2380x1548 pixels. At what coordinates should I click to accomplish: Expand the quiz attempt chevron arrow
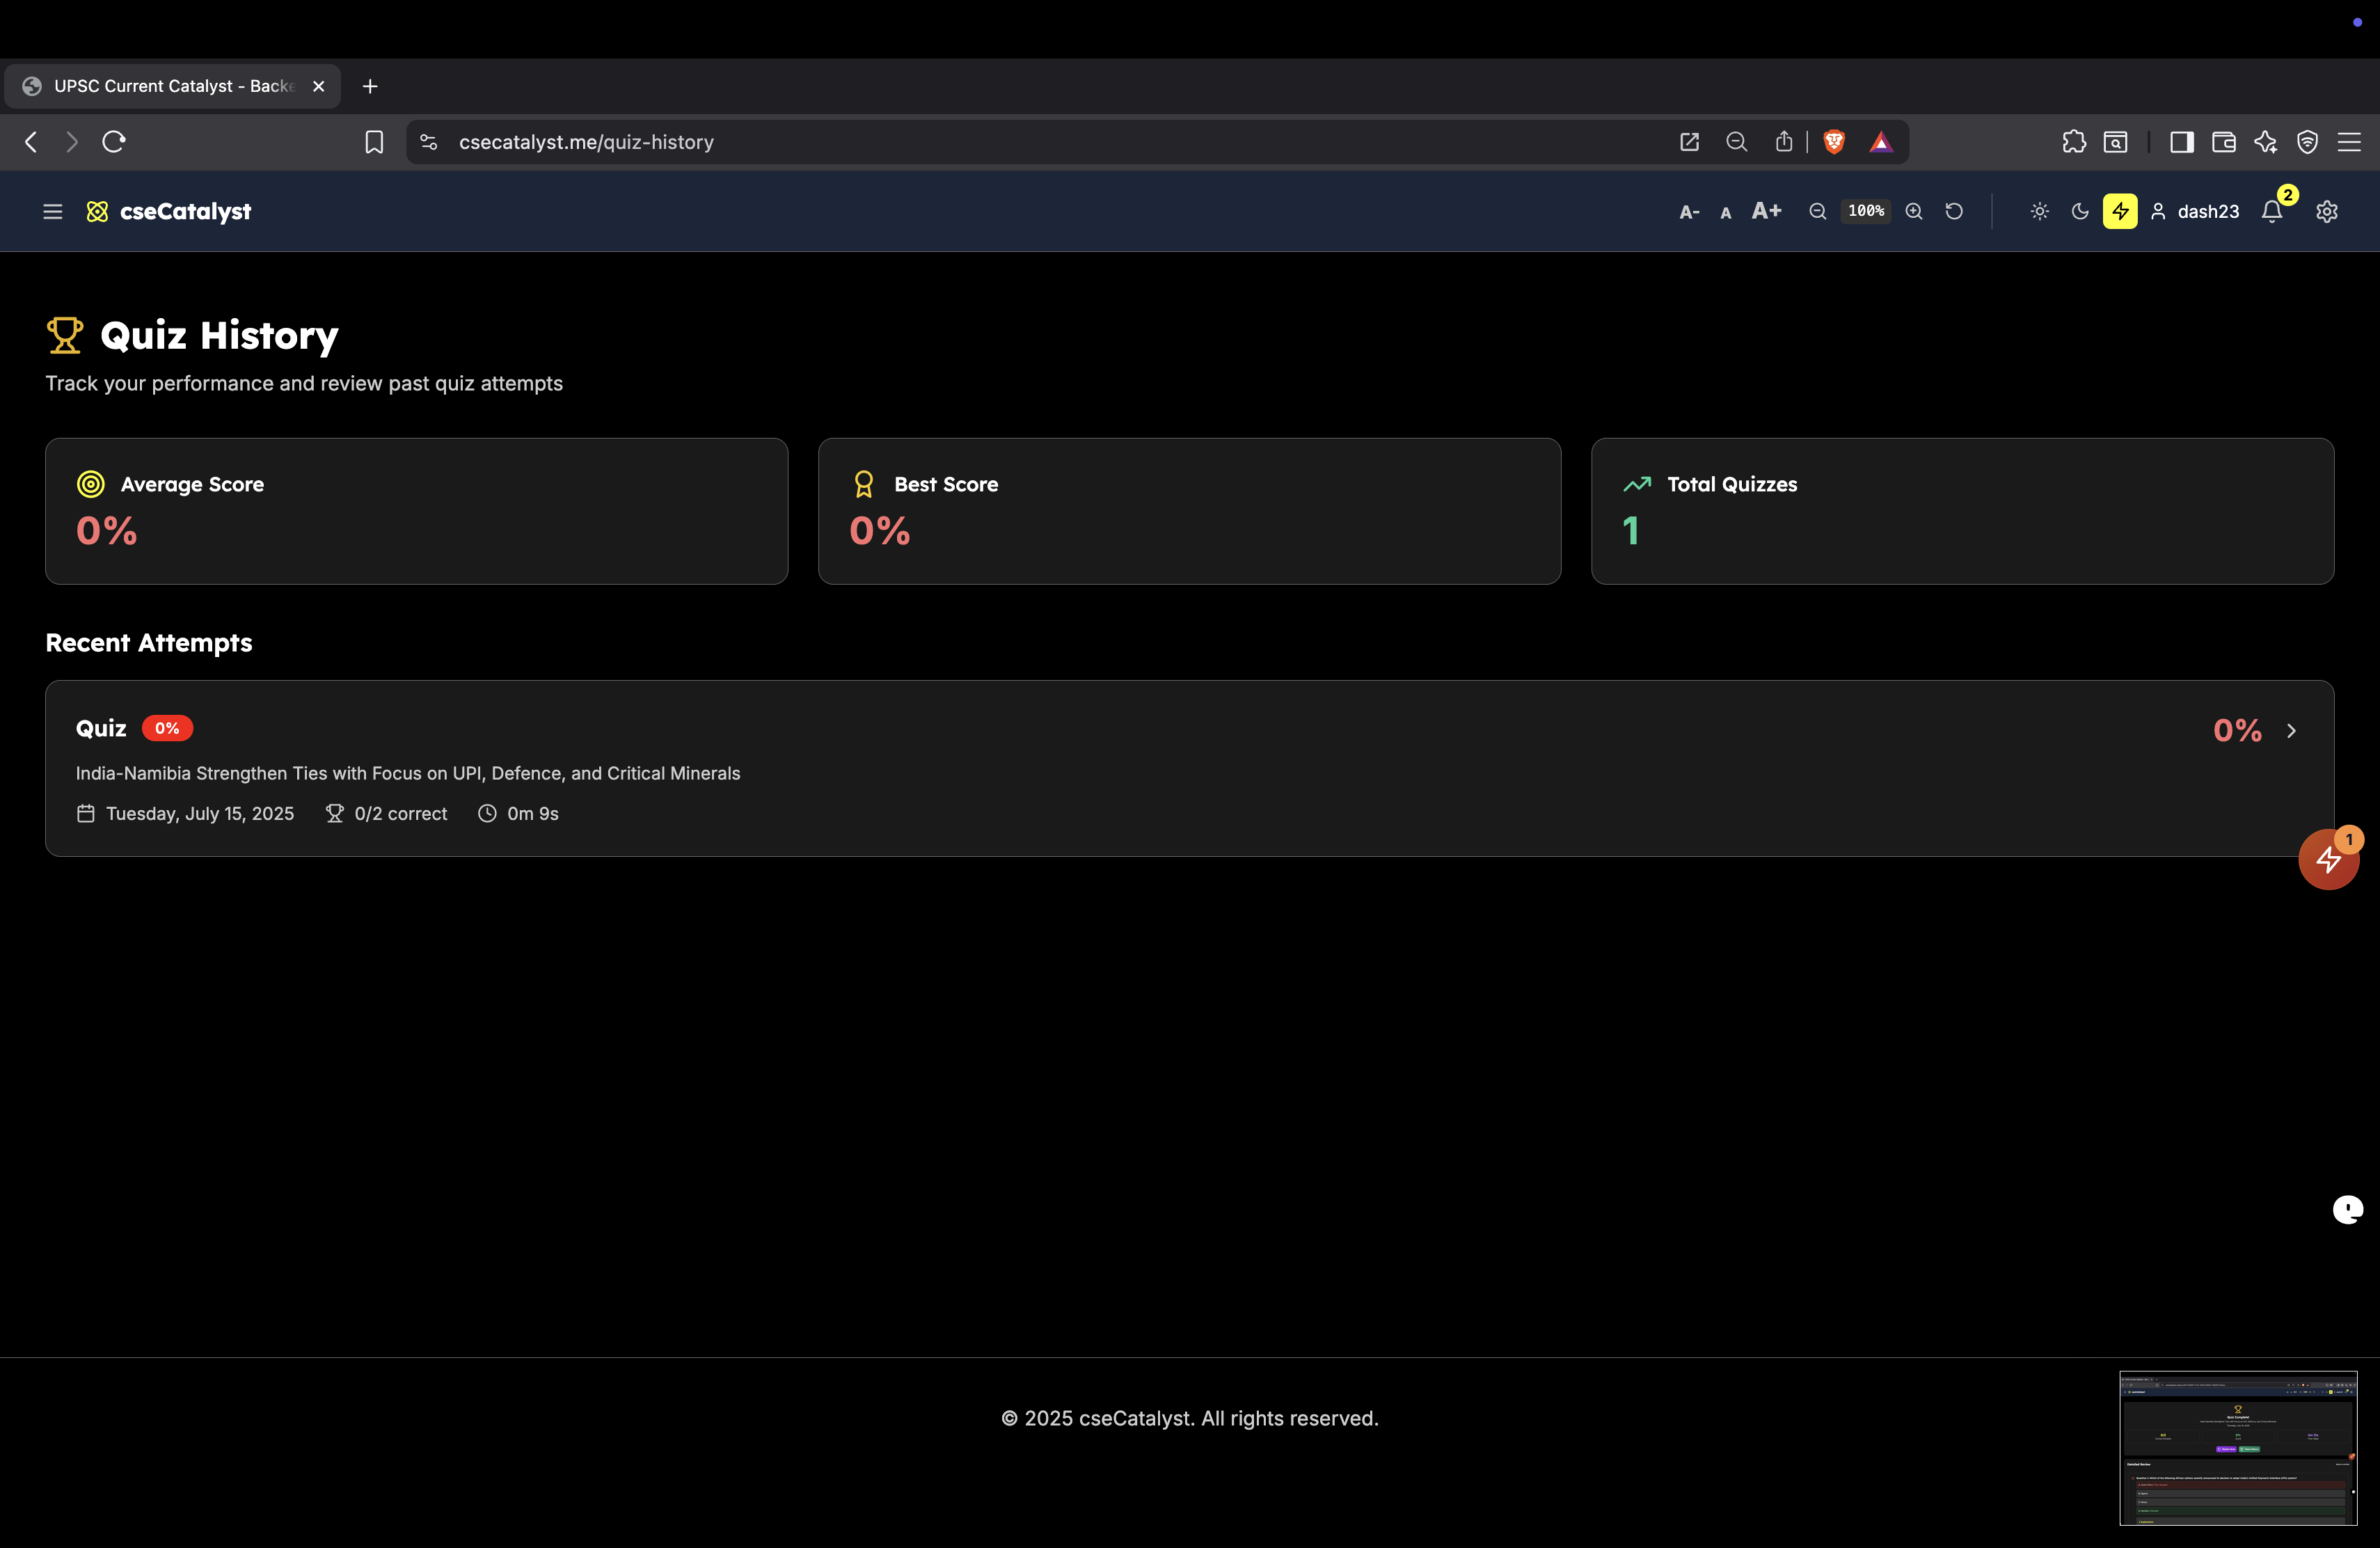(2291, 731)
